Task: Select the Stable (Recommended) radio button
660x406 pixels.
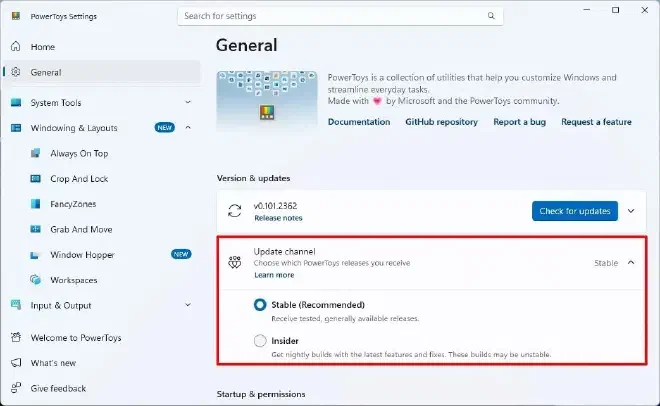Action: click(x=260, y=305)
